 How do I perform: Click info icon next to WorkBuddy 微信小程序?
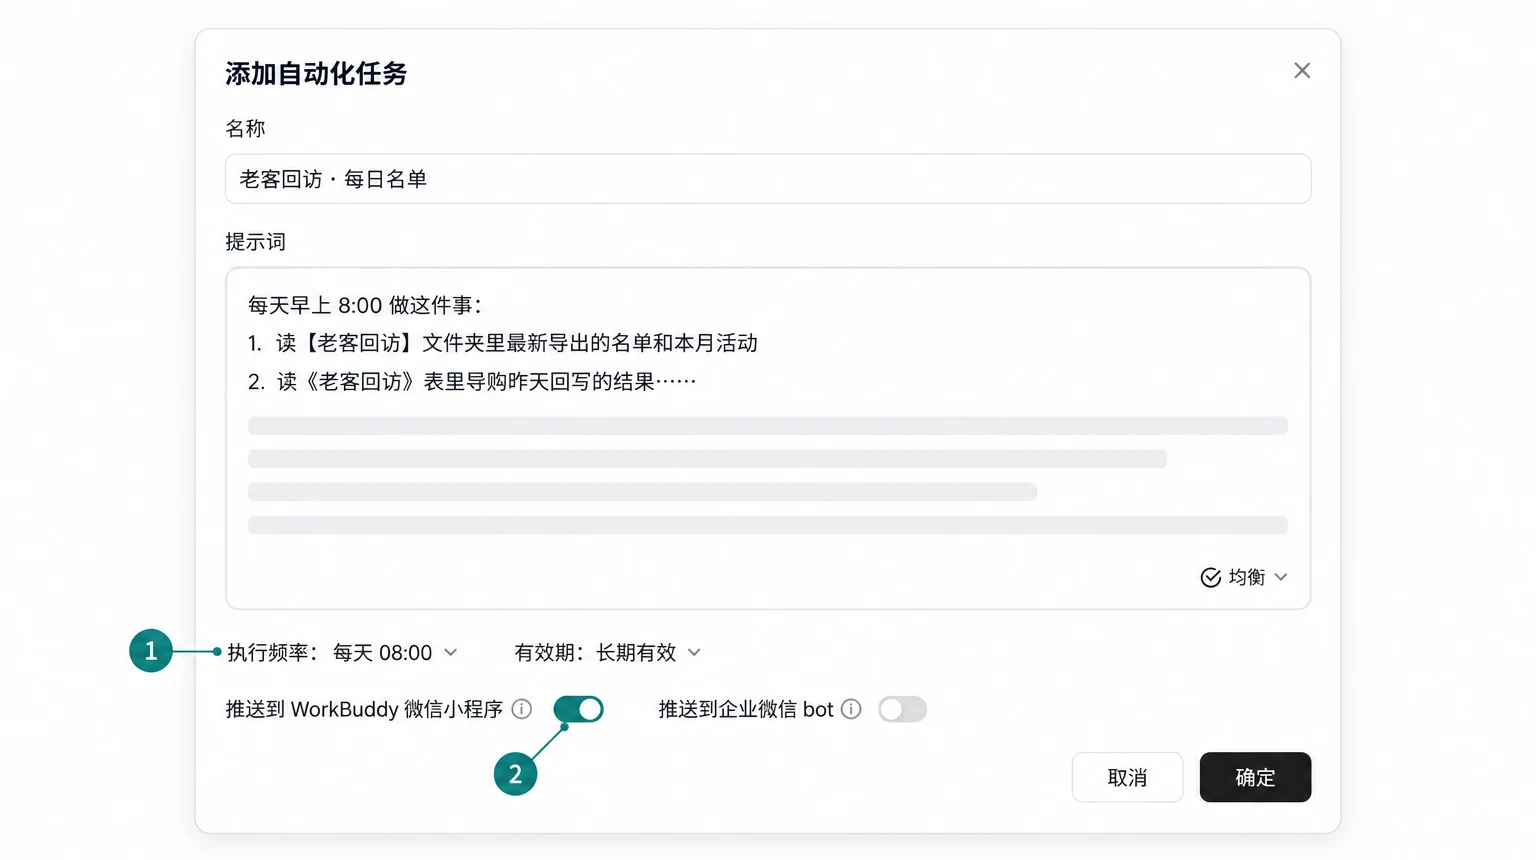pyautogui.click(x=522, y=709)
